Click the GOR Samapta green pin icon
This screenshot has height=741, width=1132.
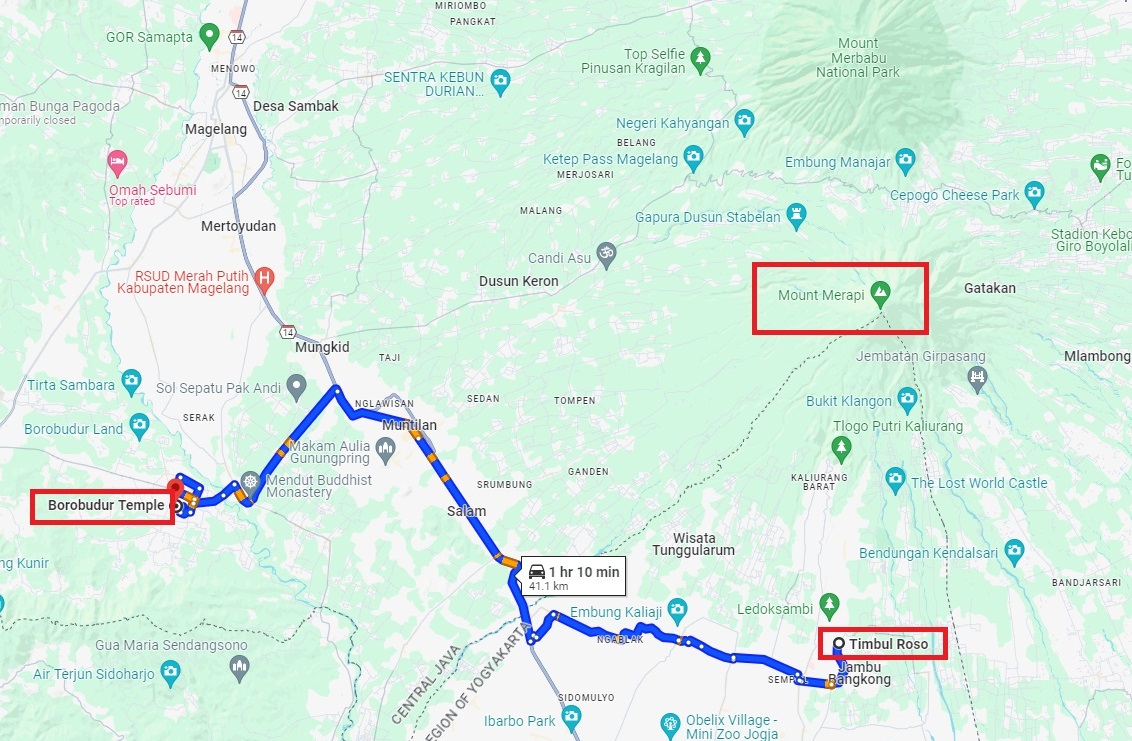(209, 35)
